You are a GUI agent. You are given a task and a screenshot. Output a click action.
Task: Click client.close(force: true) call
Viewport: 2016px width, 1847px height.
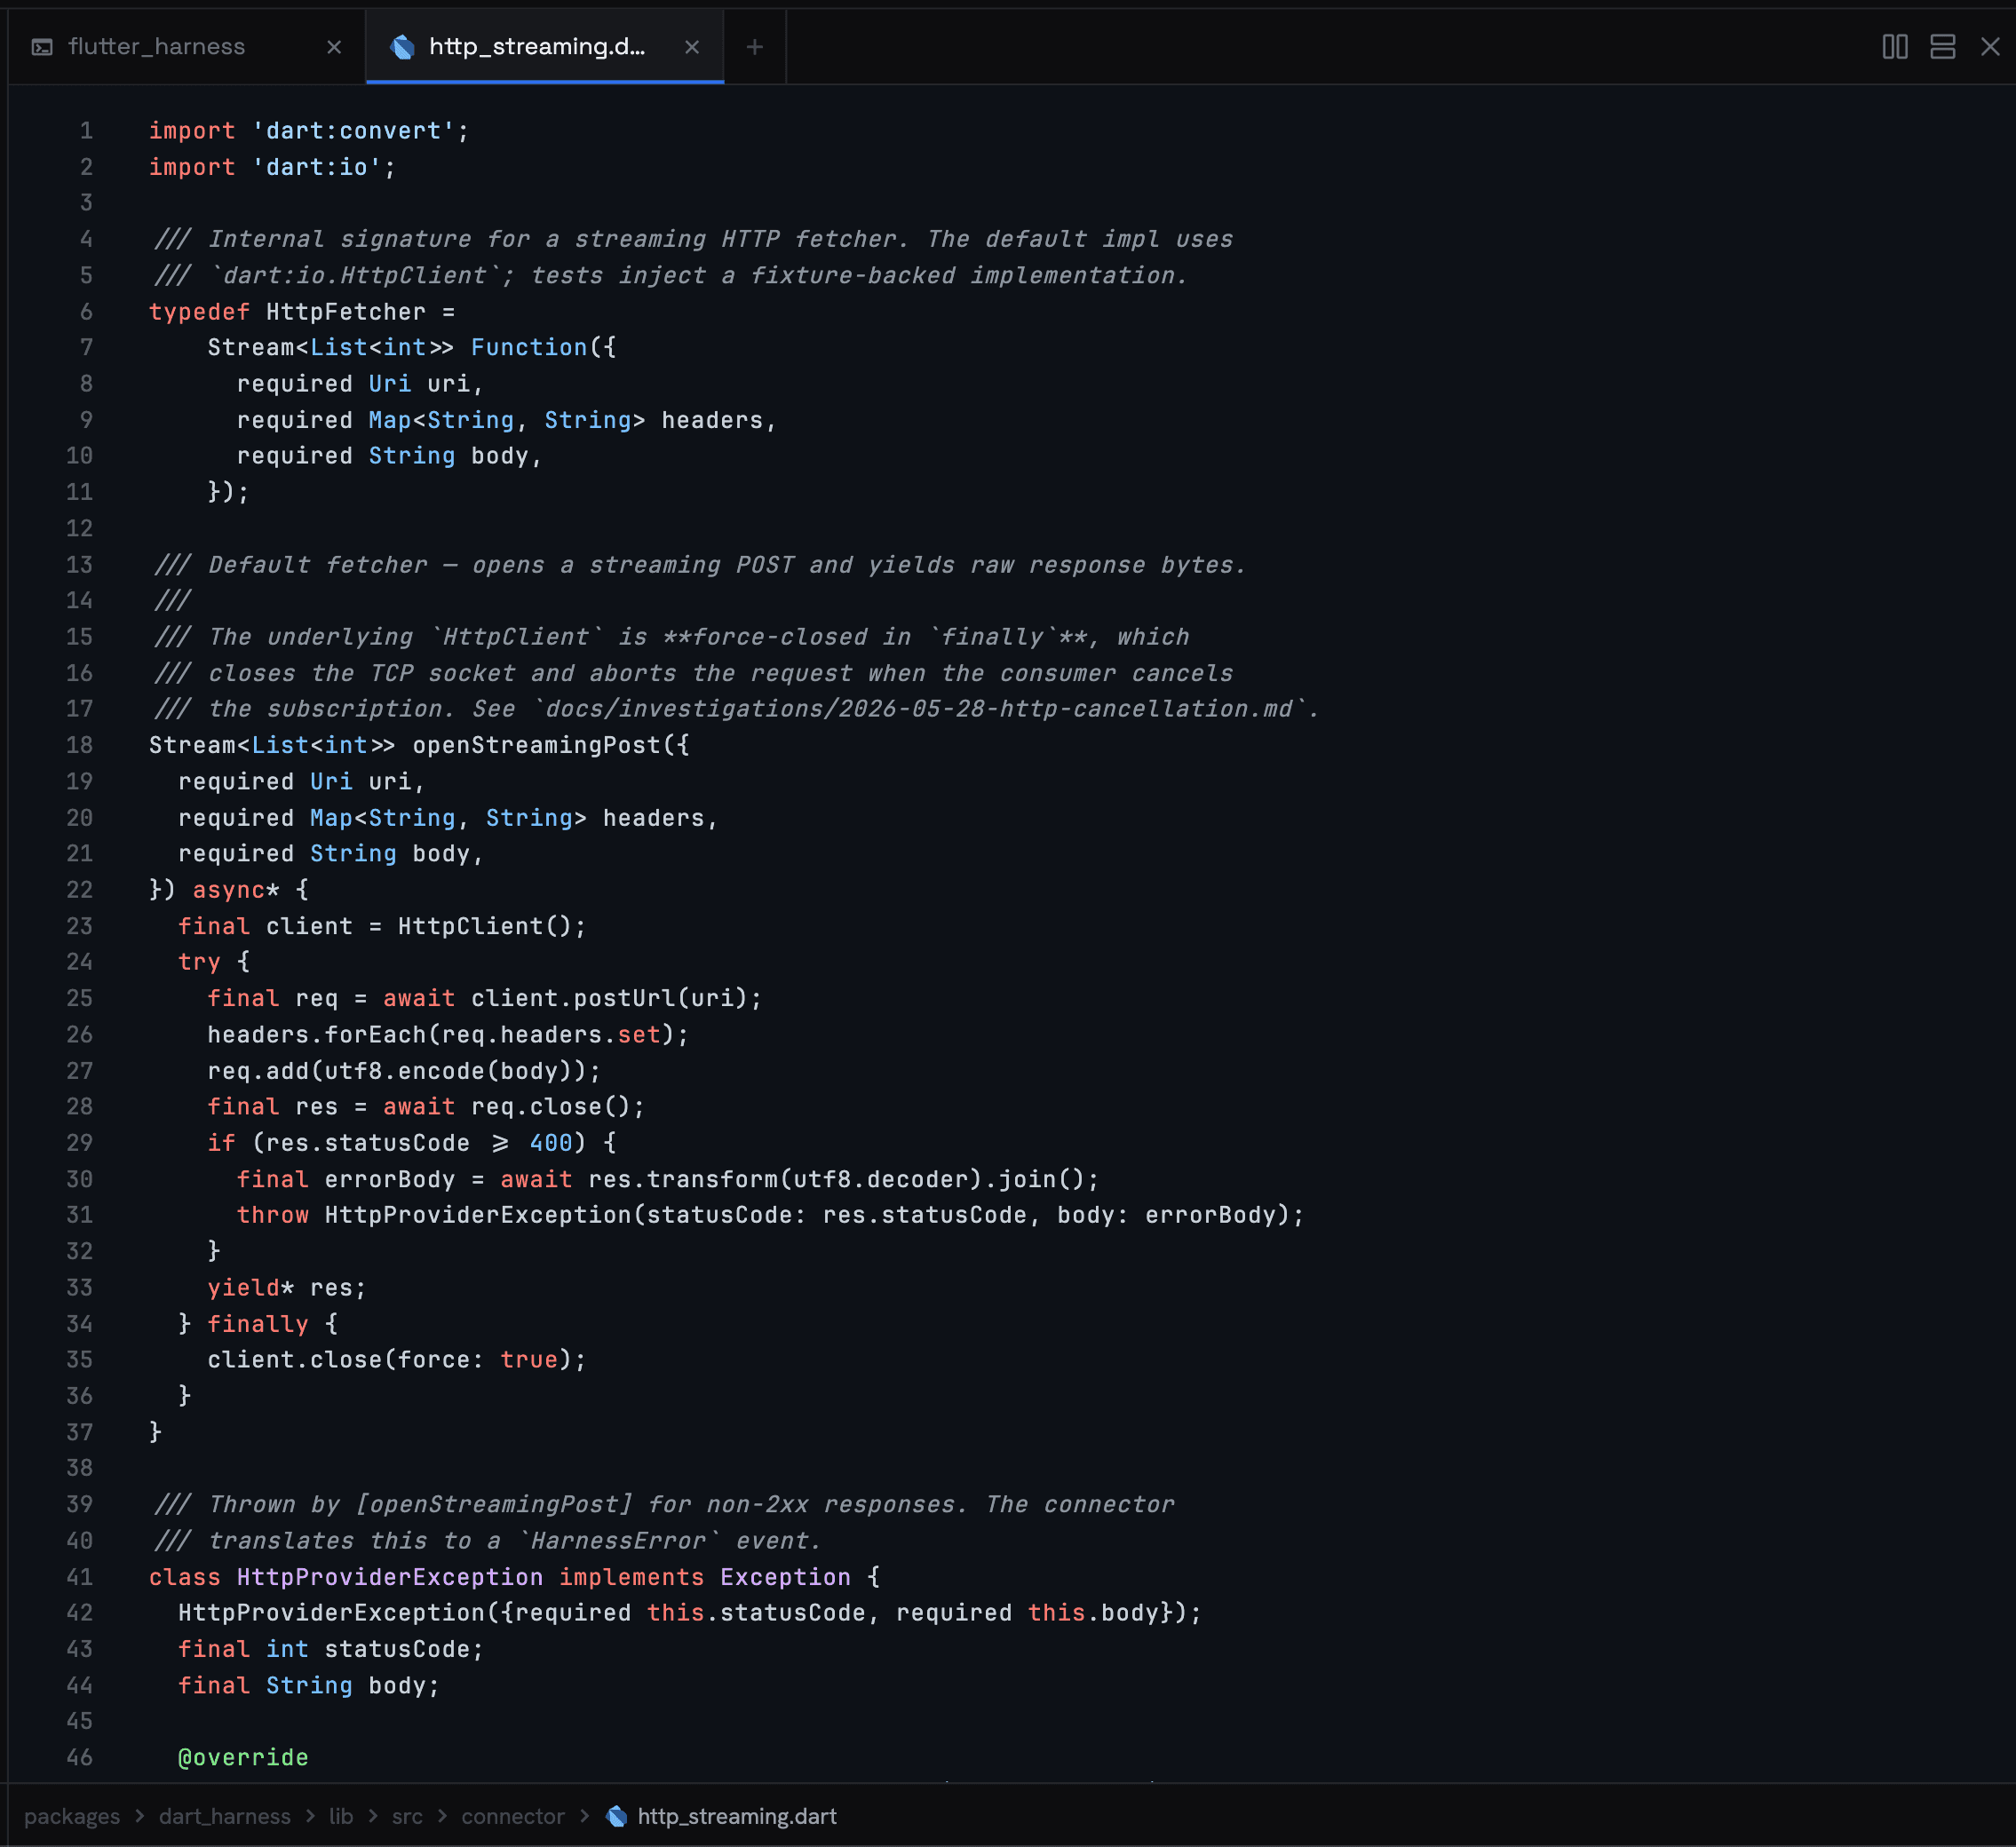coord(390,1360)
